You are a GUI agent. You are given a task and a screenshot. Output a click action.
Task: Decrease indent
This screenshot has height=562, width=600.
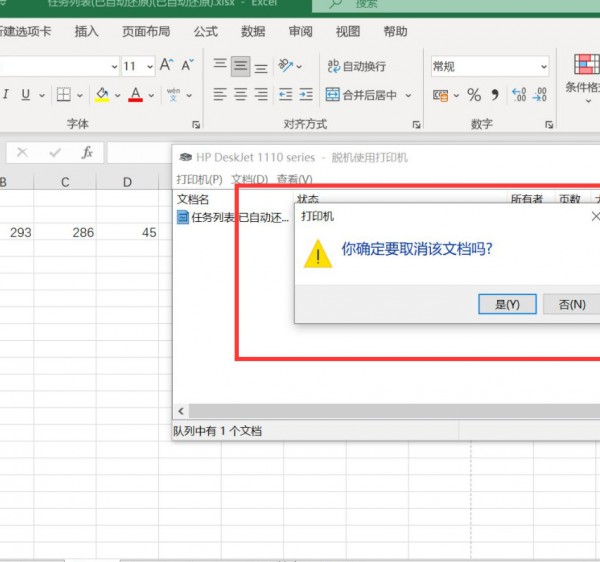[285, 94]
